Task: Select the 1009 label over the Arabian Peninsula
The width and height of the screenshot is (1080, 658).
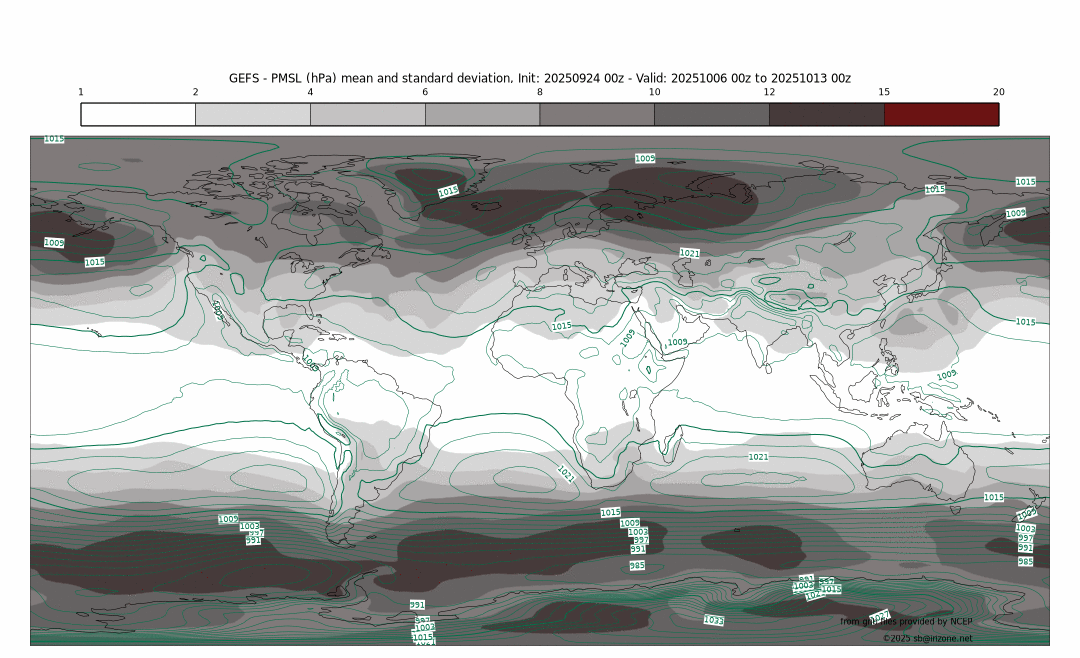Action: pyautogui.click(x=677, y=342)
